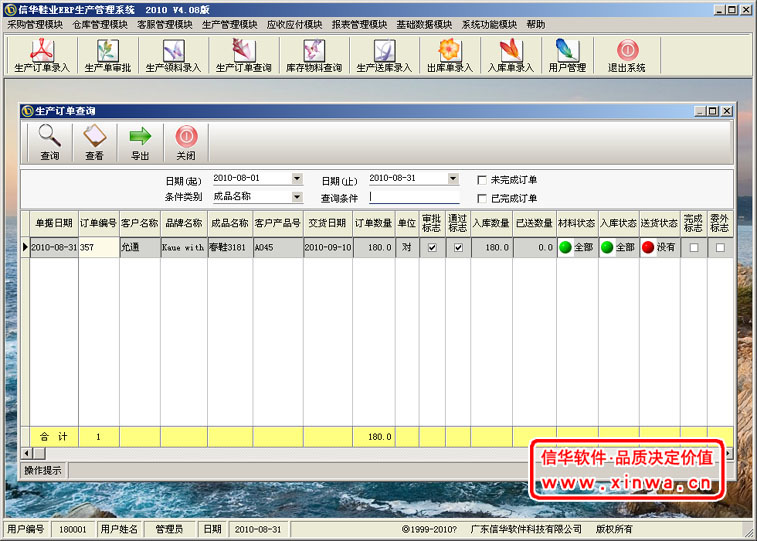Click the horizontal scrollbar left arrow
This screenshot has width=757, height=541.
coord(27,453)
